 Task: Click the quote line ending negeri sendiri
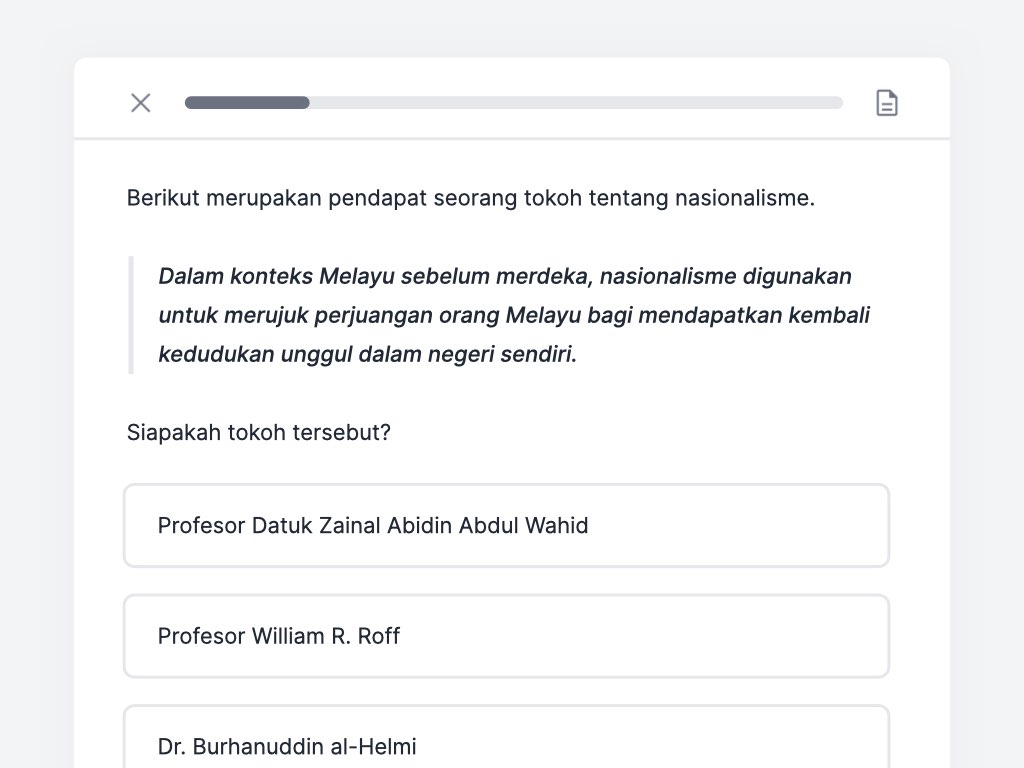coord(368,354)
